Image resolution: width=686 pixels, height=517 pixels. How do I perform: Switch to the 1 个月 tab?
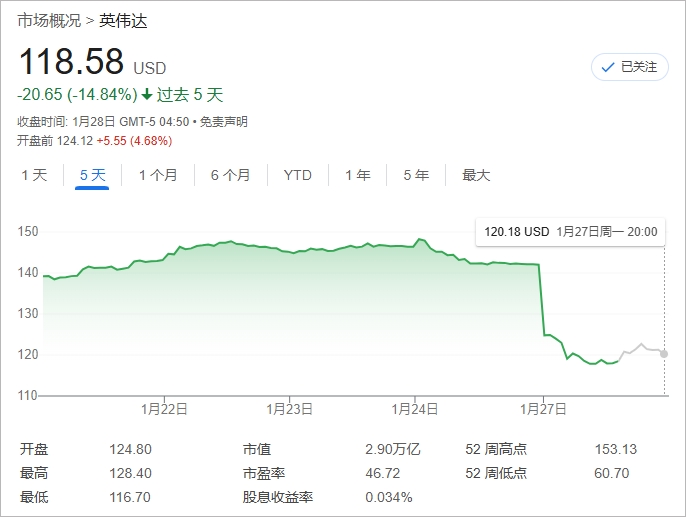click(x=158, y=175)
